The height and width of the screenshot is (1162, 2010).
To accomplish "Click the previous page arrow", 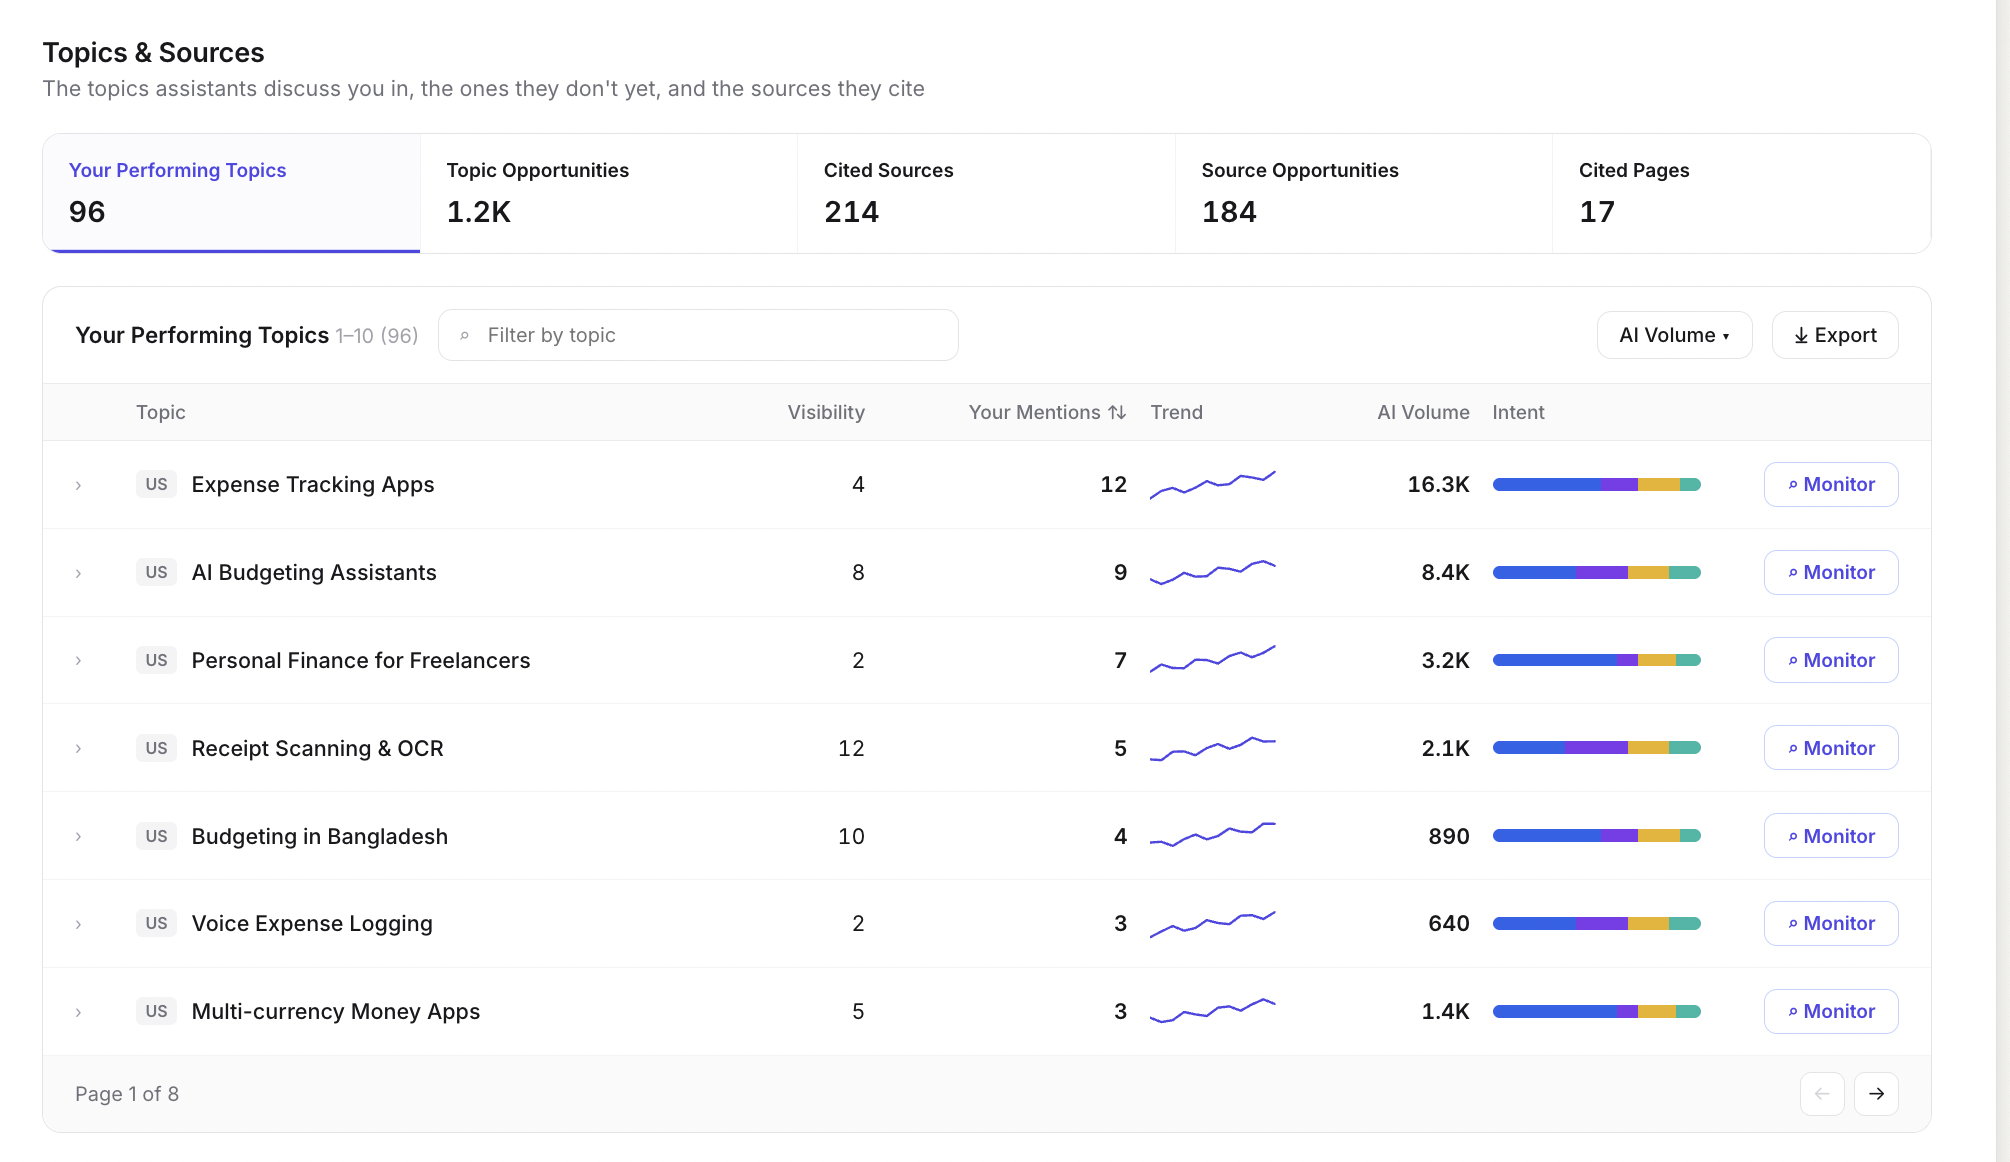I will (x=1822, y=1094).
